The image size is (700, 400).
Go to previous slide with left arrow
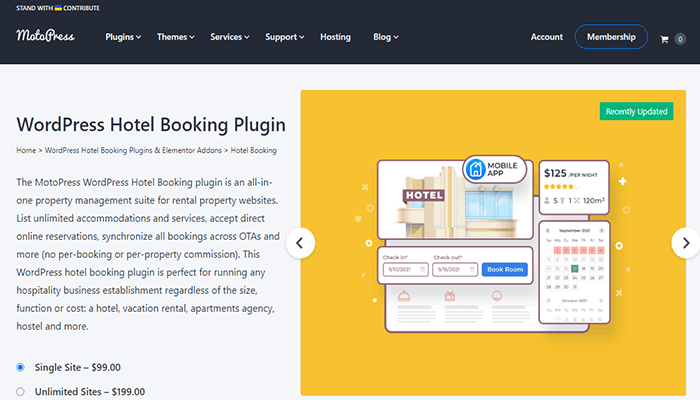click(x=301, y=242)
